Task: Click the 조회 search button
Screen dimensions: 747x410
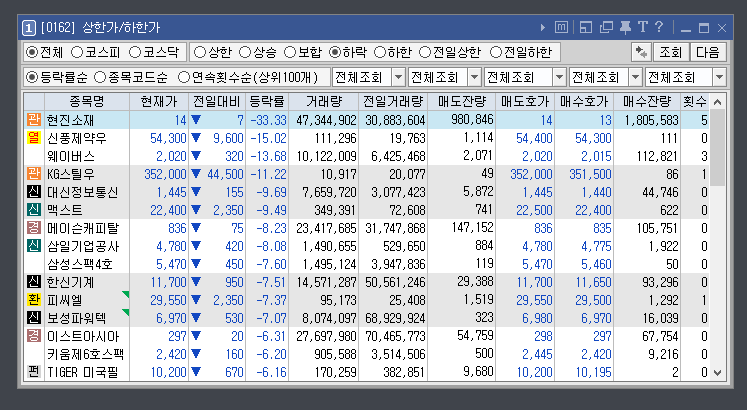Action: pos(671,52)
